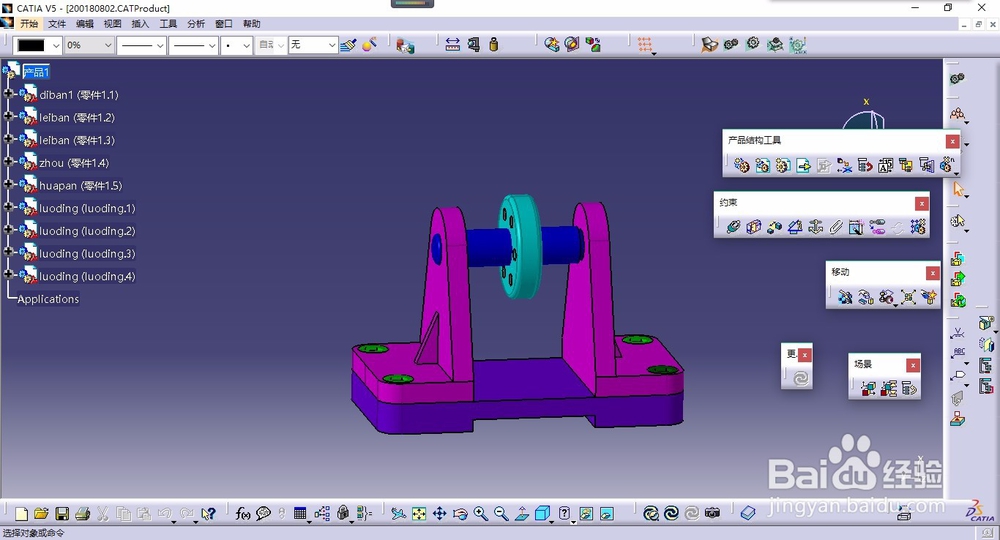Click the Existing Component insert icon
1000x540 pixels.
804,166
